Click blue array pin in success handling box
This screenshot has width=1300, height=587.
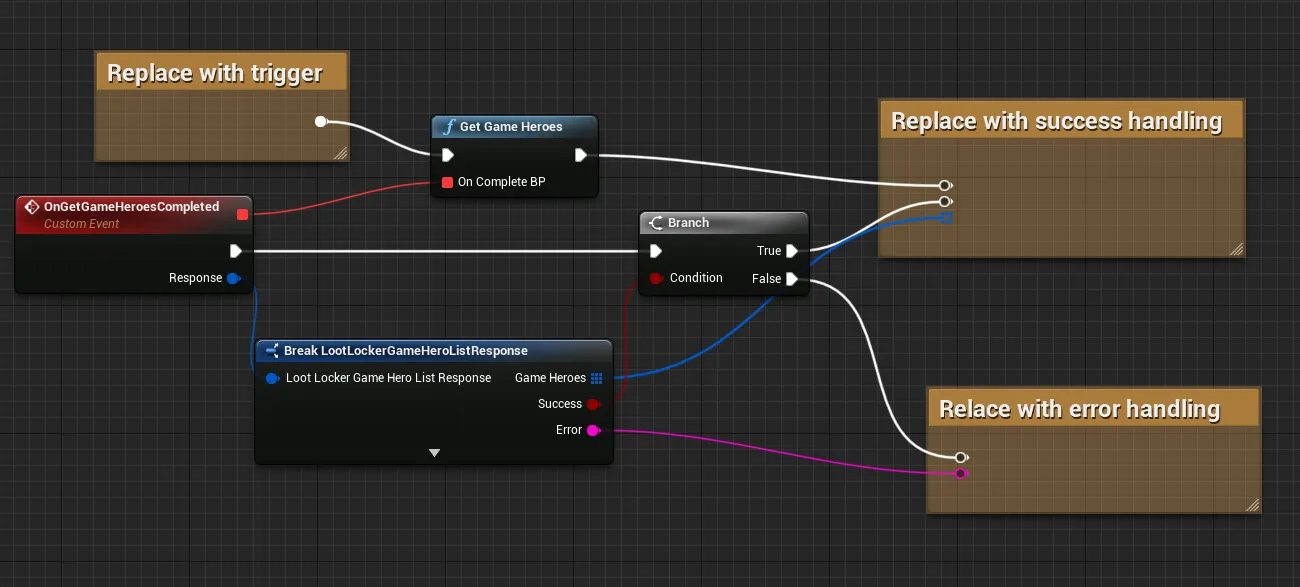[946, 217]
